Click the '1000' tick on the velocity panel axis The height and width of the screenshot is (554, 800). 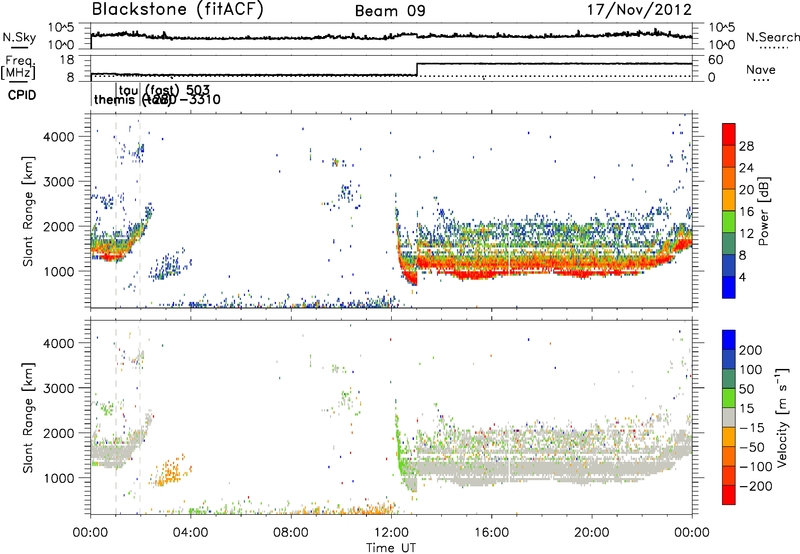coord(59,478)
